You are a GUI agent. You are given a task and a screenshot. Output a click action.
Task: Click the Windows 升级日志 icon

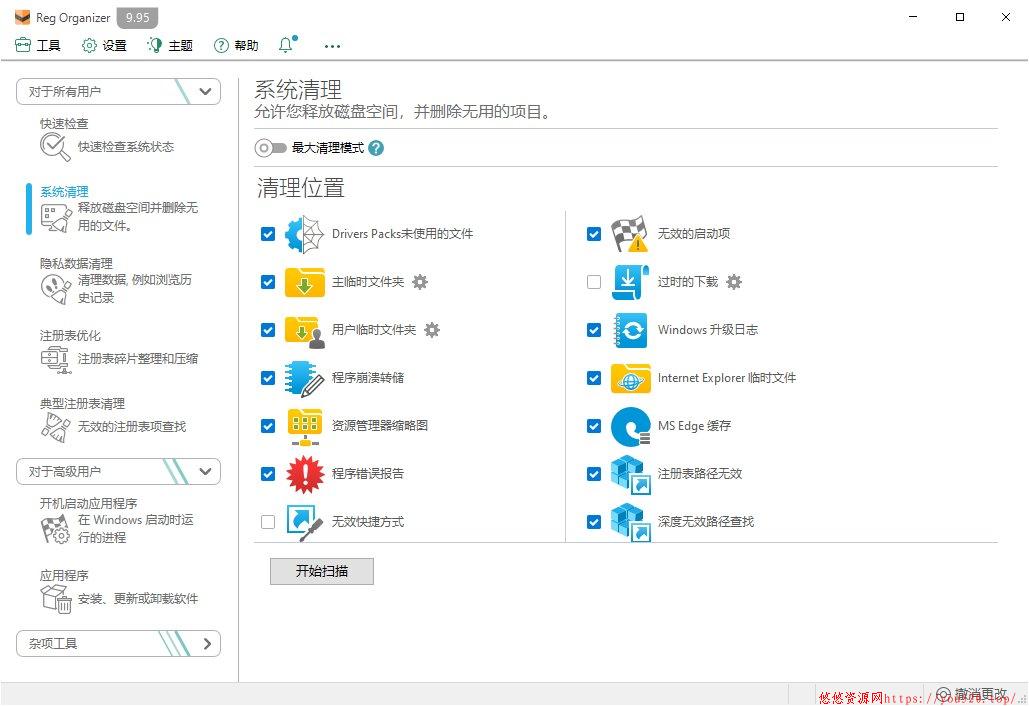tap(630, 330)
